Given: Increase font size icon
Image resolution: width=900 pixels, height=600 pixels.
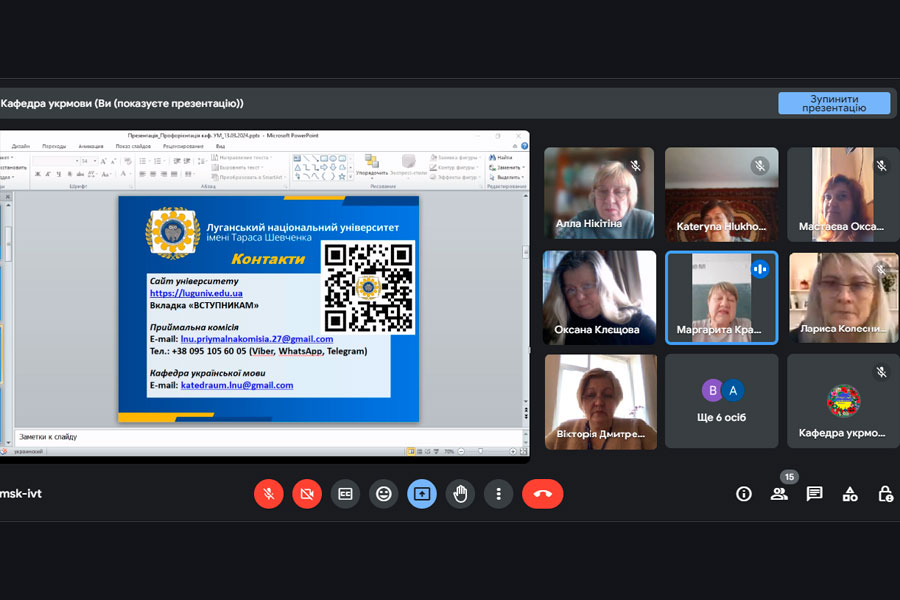Looking at the screenshot, I should (x=104, y=161).
